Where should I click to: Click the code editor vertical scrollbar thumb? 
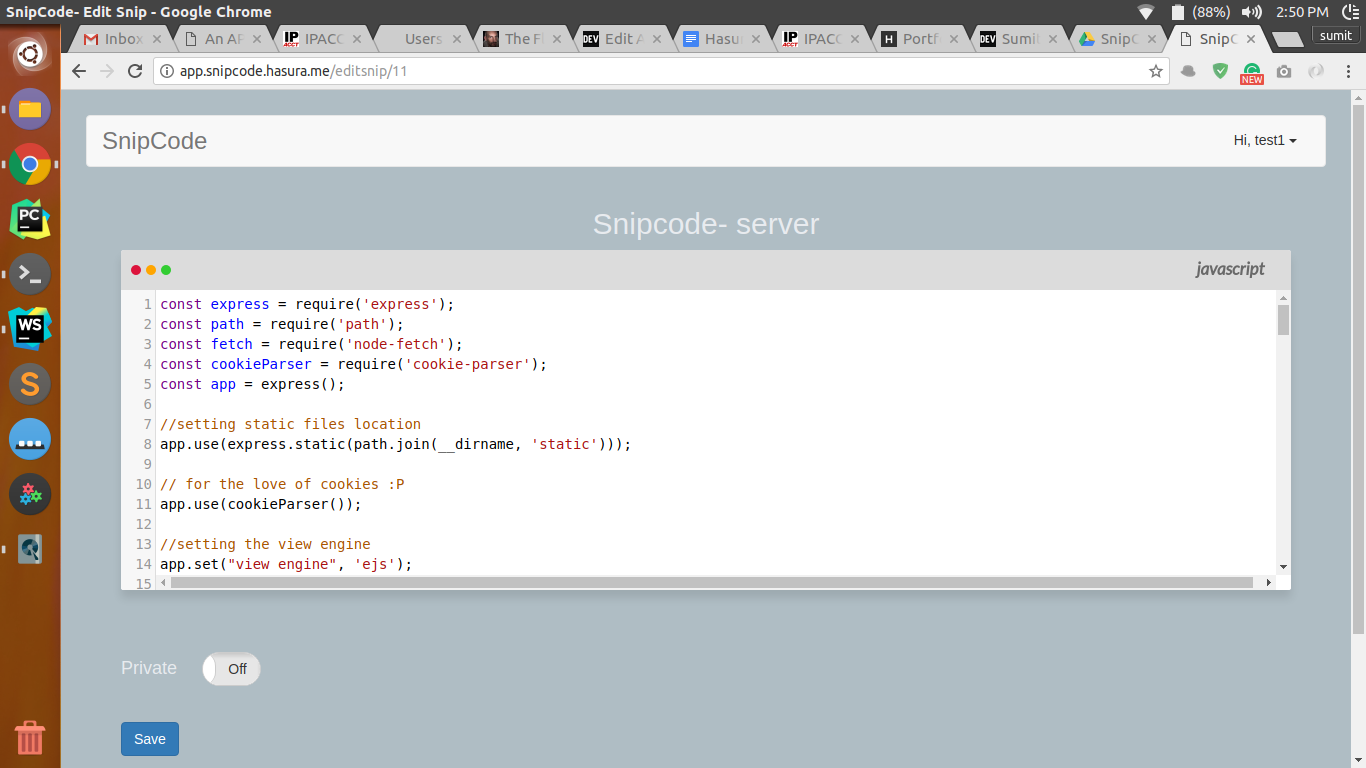coord(1283,320)
